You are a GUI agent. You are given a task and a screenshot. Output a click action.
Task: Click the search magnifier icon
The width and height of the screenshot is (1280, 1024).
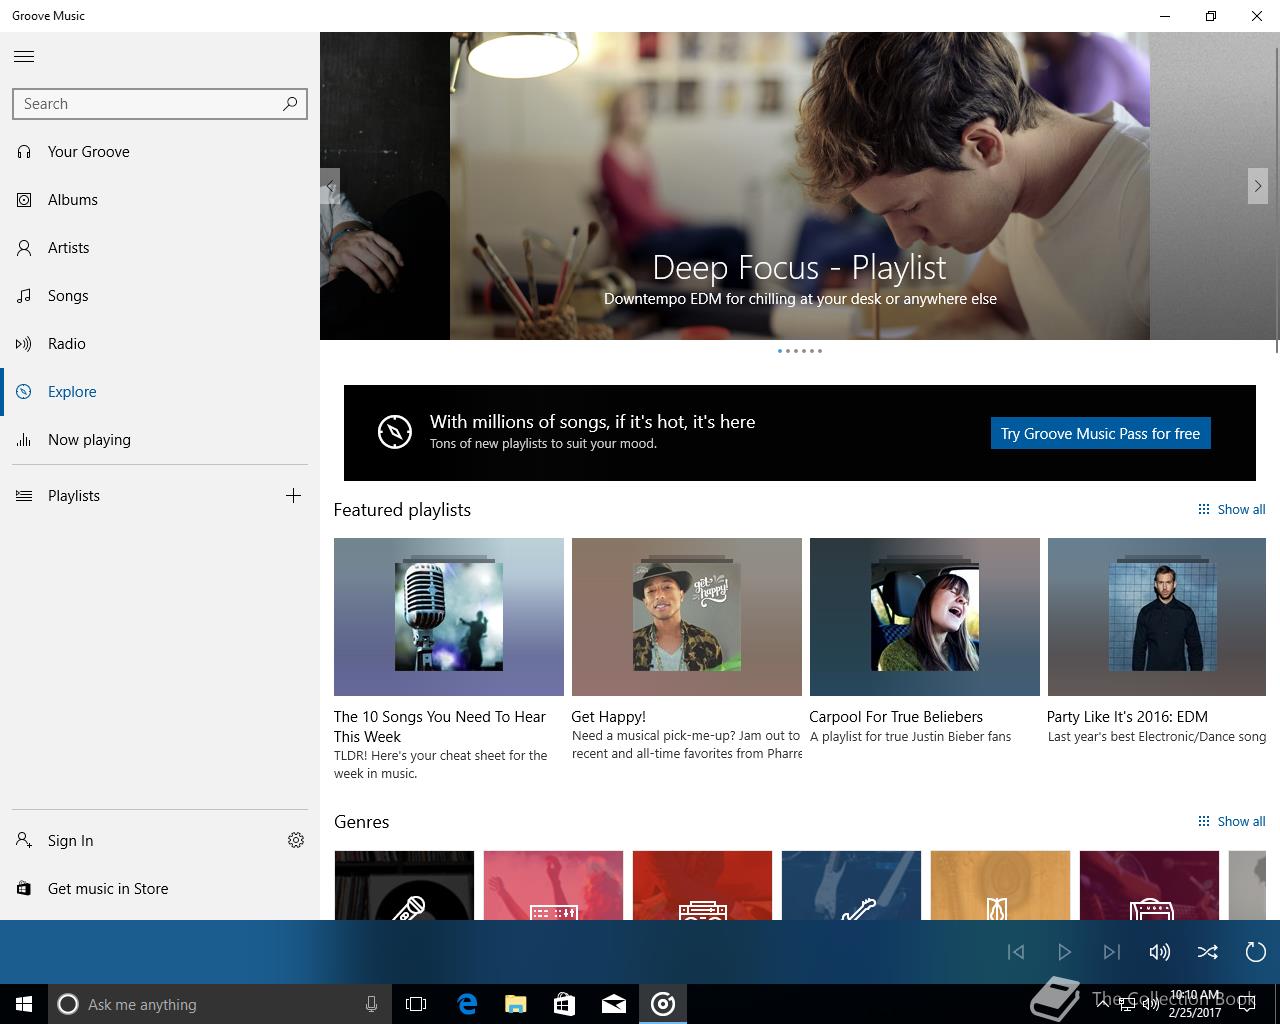coord(290,103)
